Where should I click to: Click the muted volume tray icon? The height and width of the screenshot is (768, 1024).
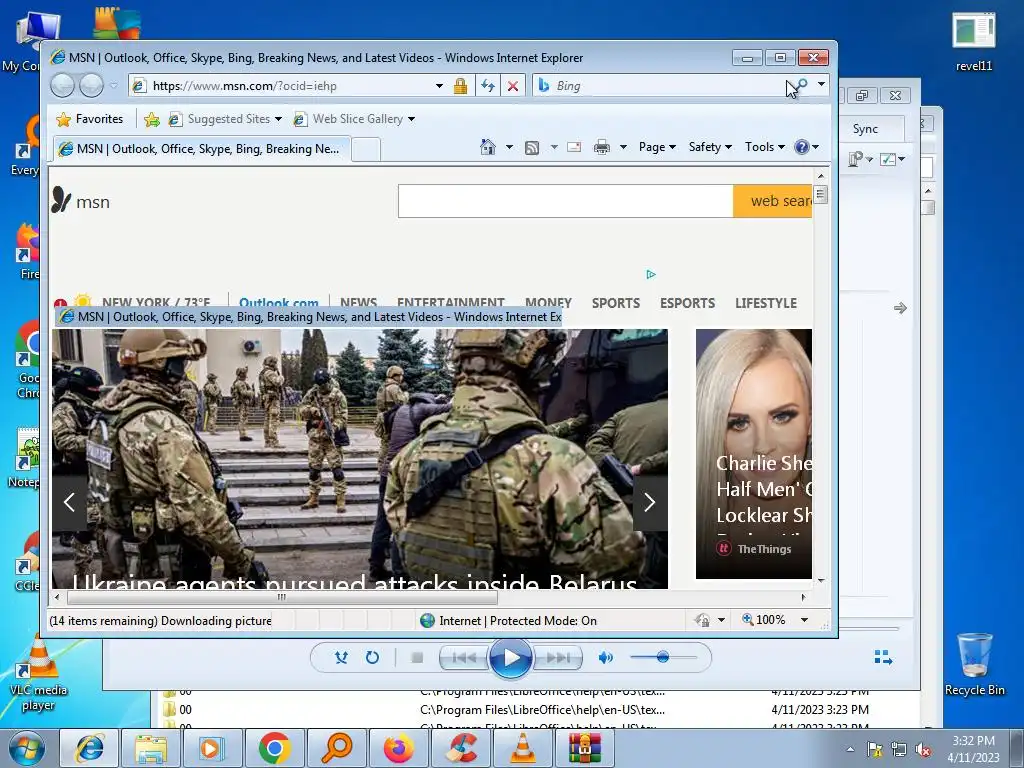click(923, 750)
